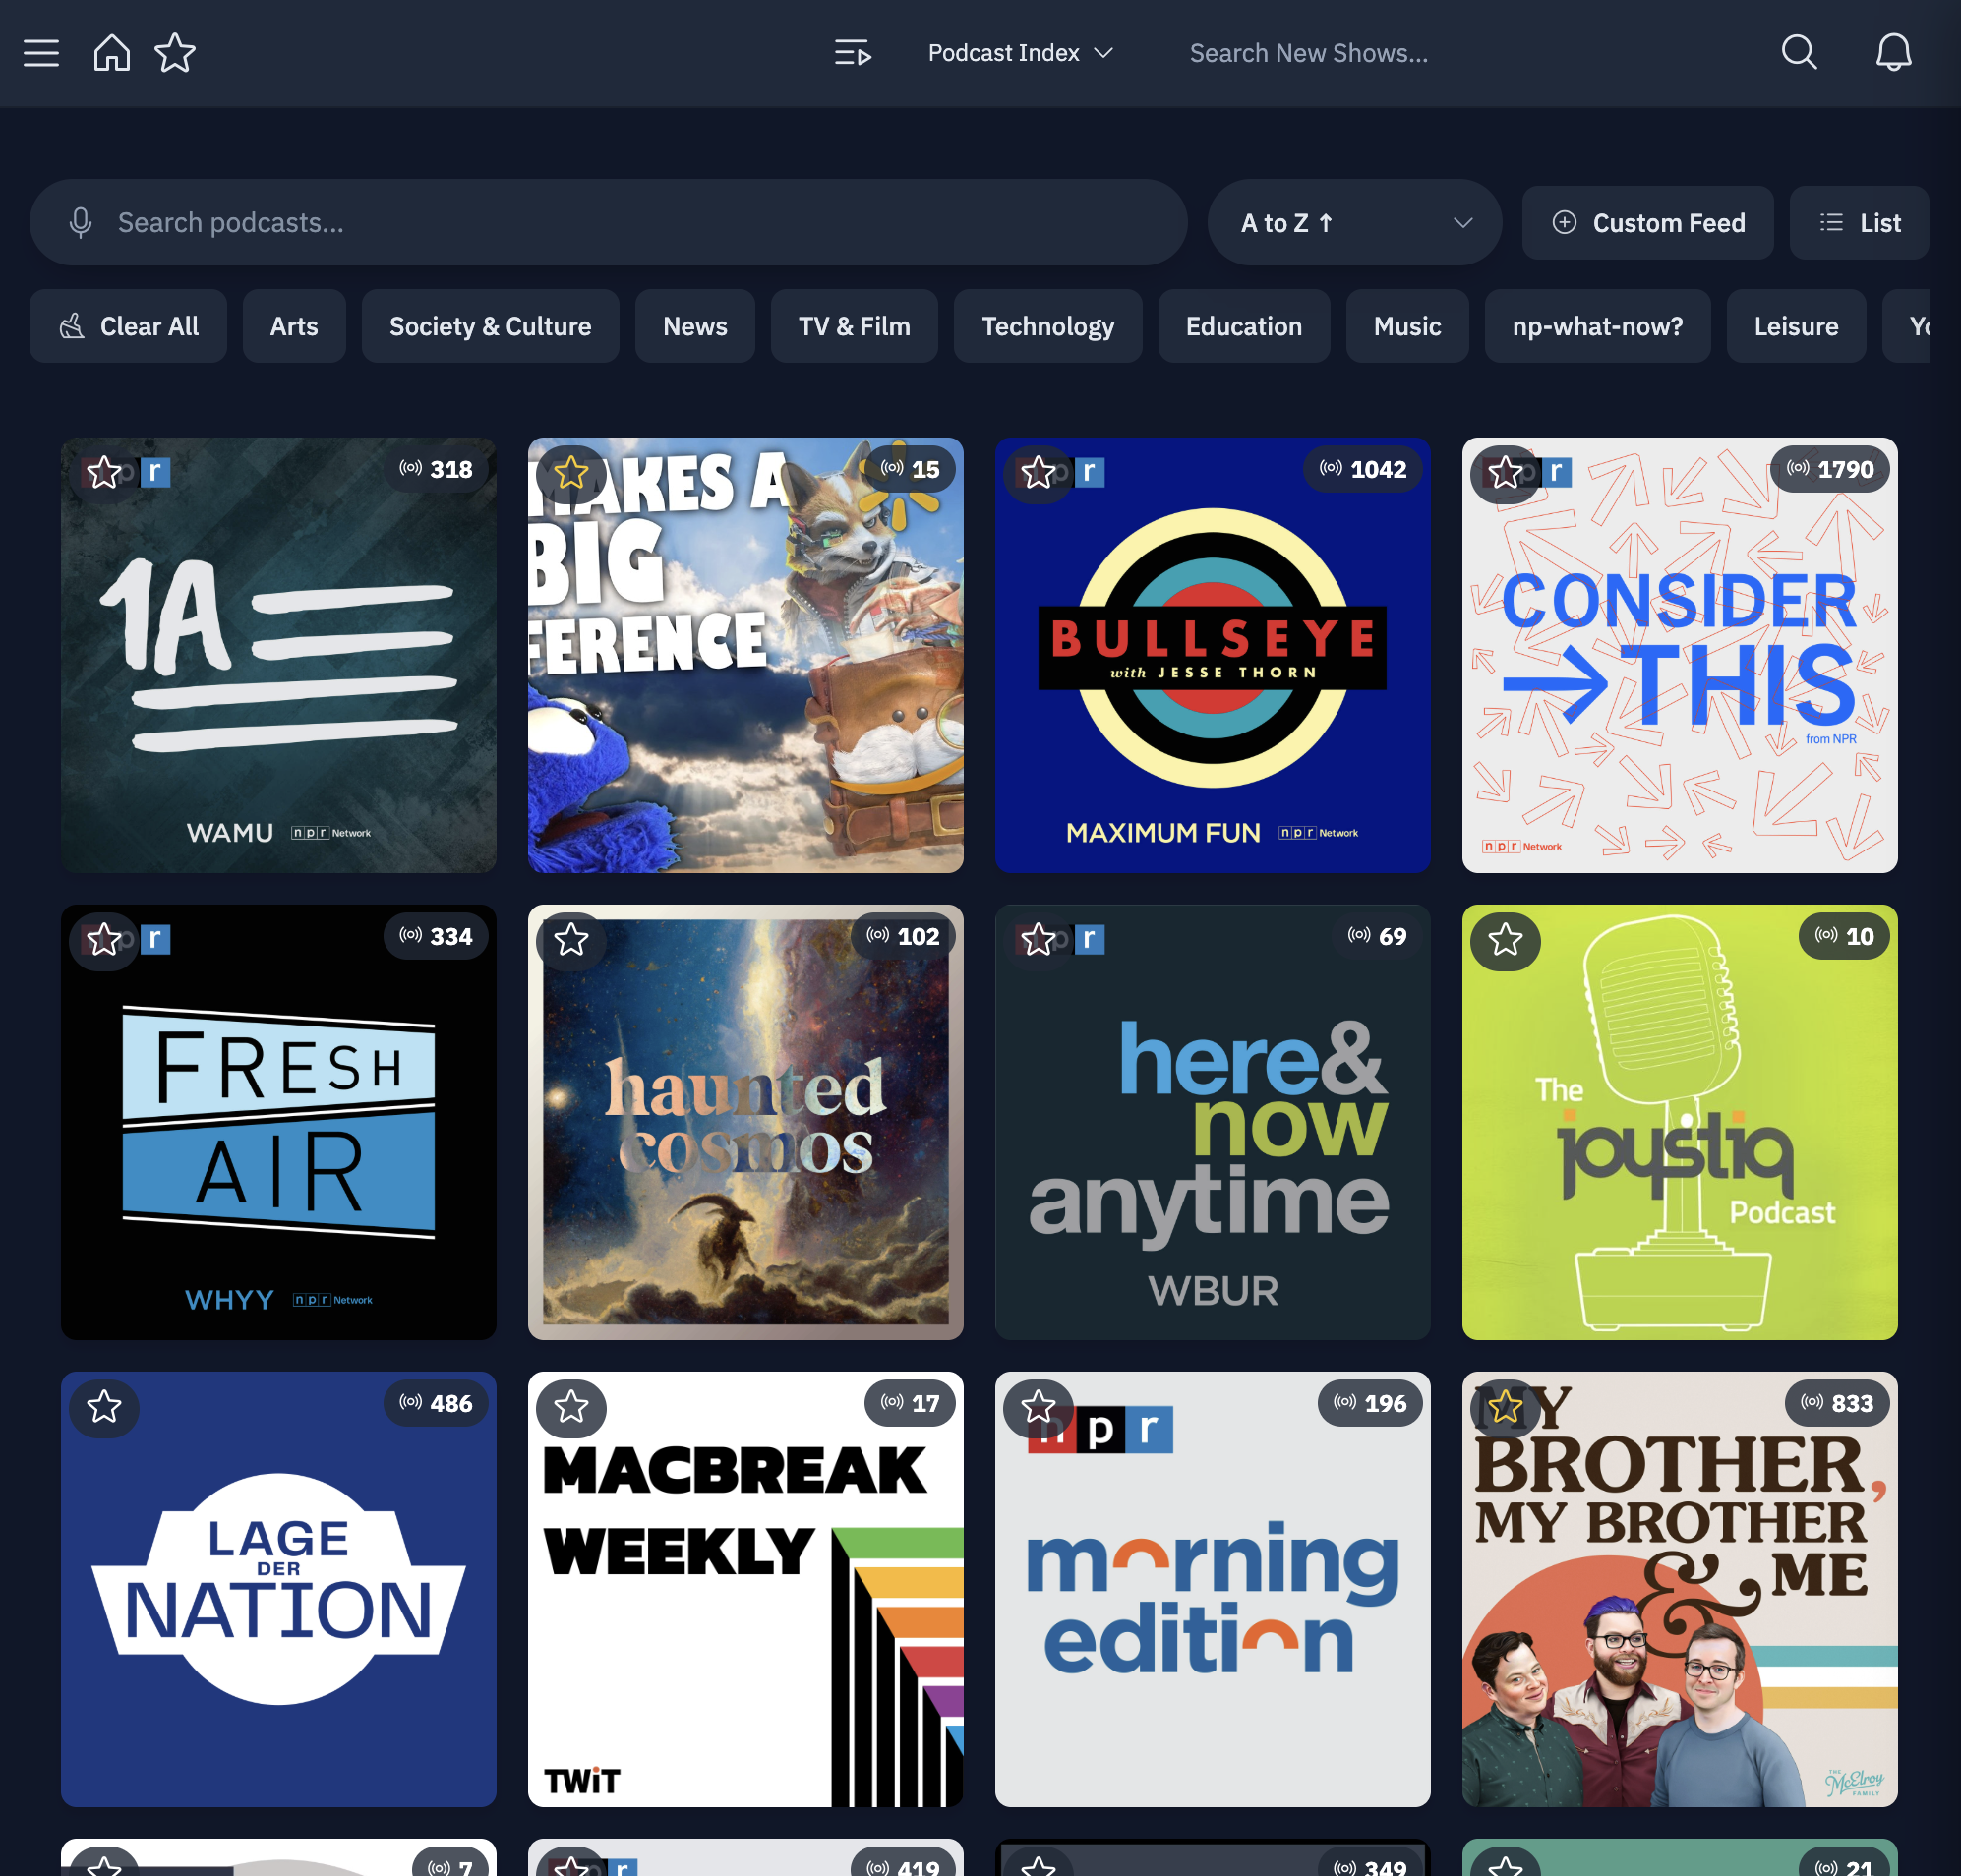Unfavorite My Brother, My Brother & Me
The image size is (1961, 1876).
pos(1505,1407)
